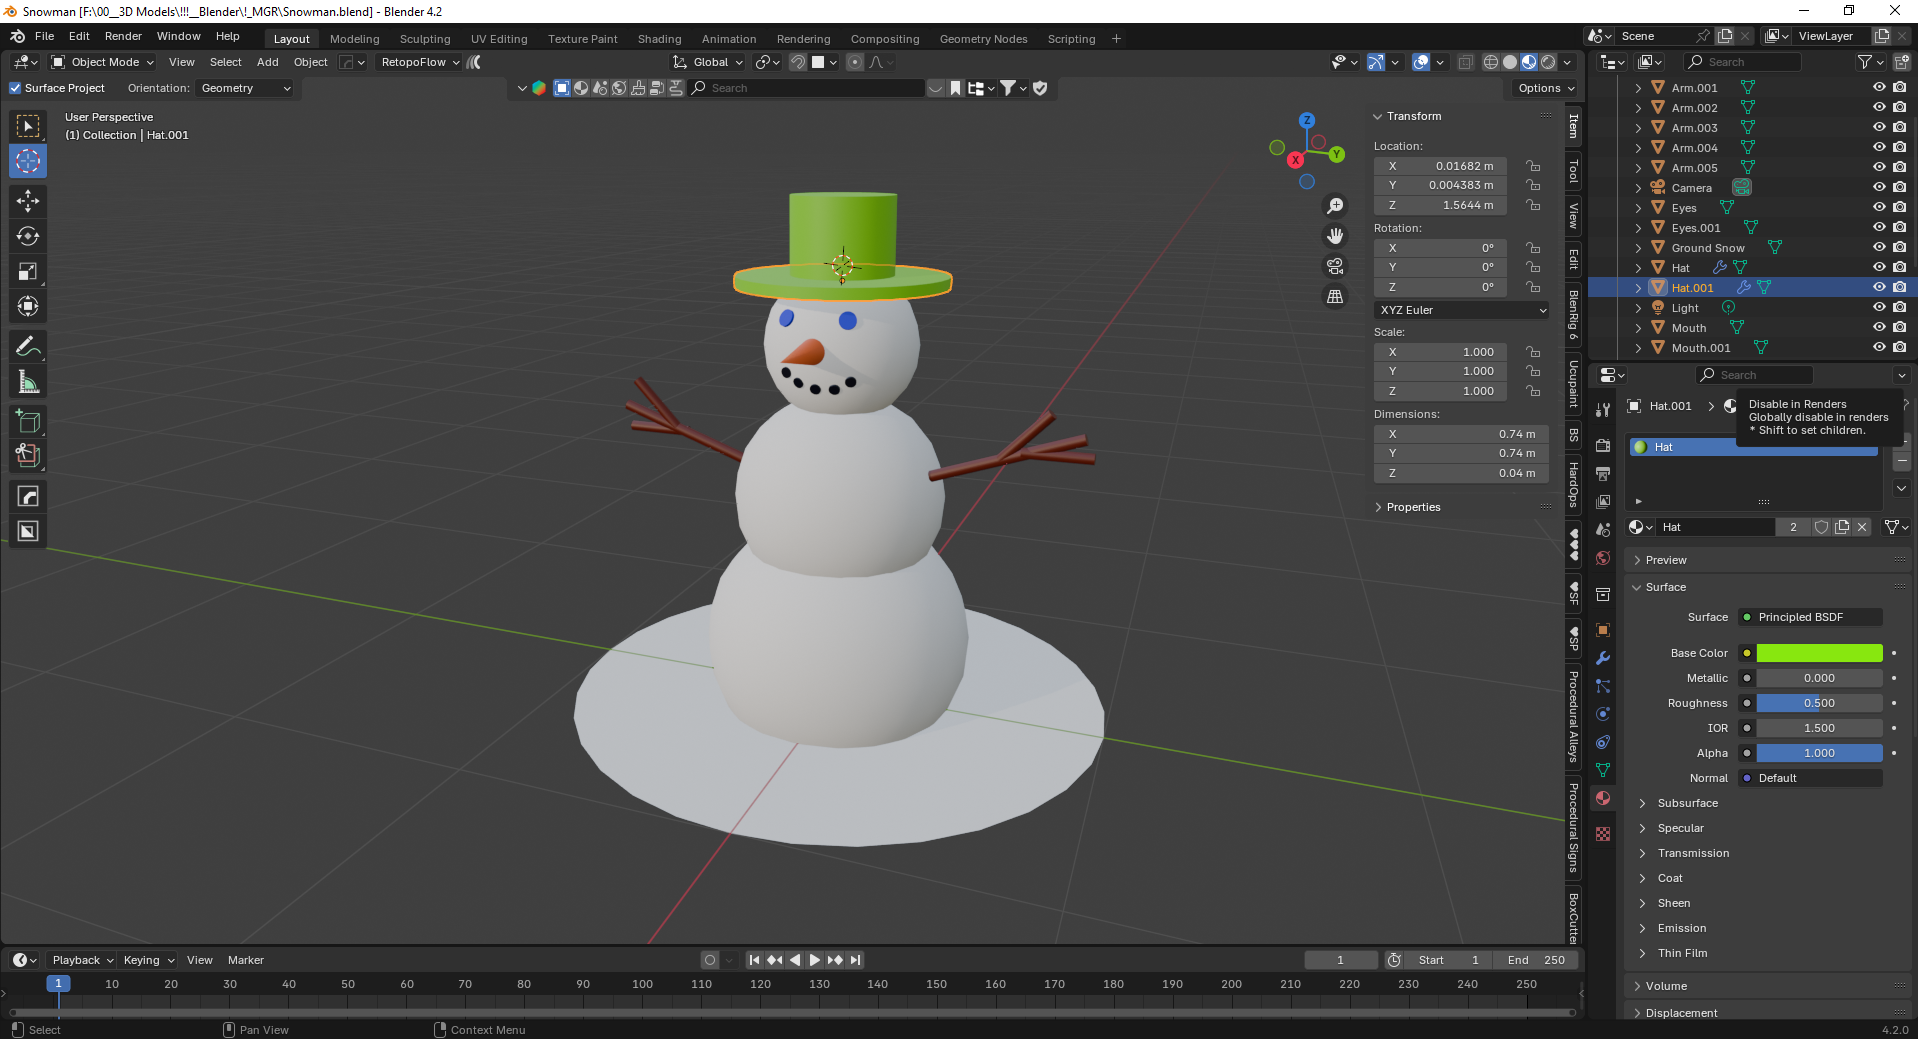Disable Eyes object in renders

tap(1899, 208)
